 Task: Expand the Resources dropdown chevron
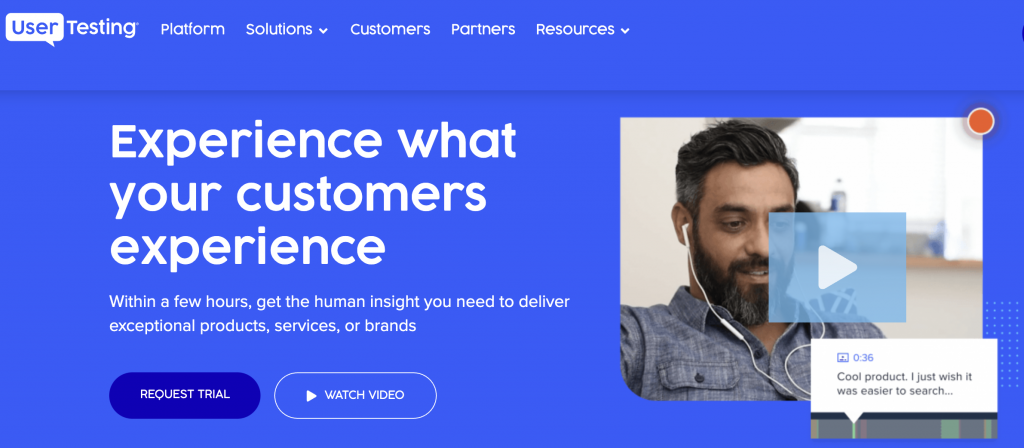[x=625, y=31]
